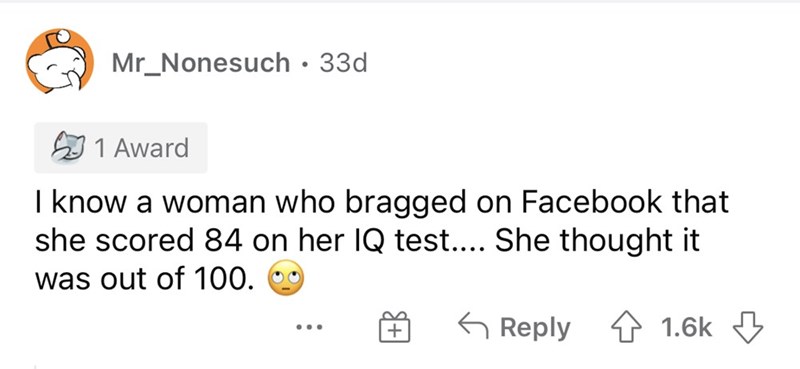Click the facepalm cat award icon
This screenshot has height=369, width=800.
(70, 147)
